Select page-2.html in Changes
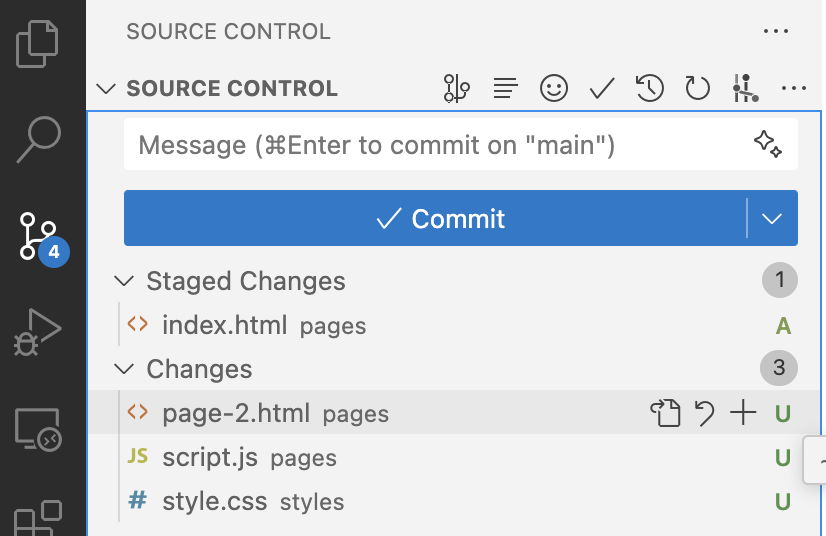 [454, 413]
